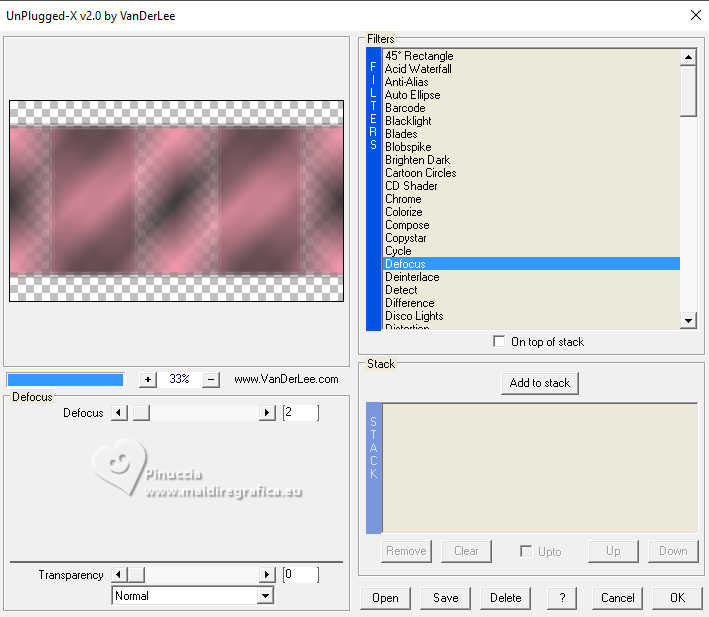Close the UnPlugged-X dialog
709x617 pixels.
tap(696, 15)
